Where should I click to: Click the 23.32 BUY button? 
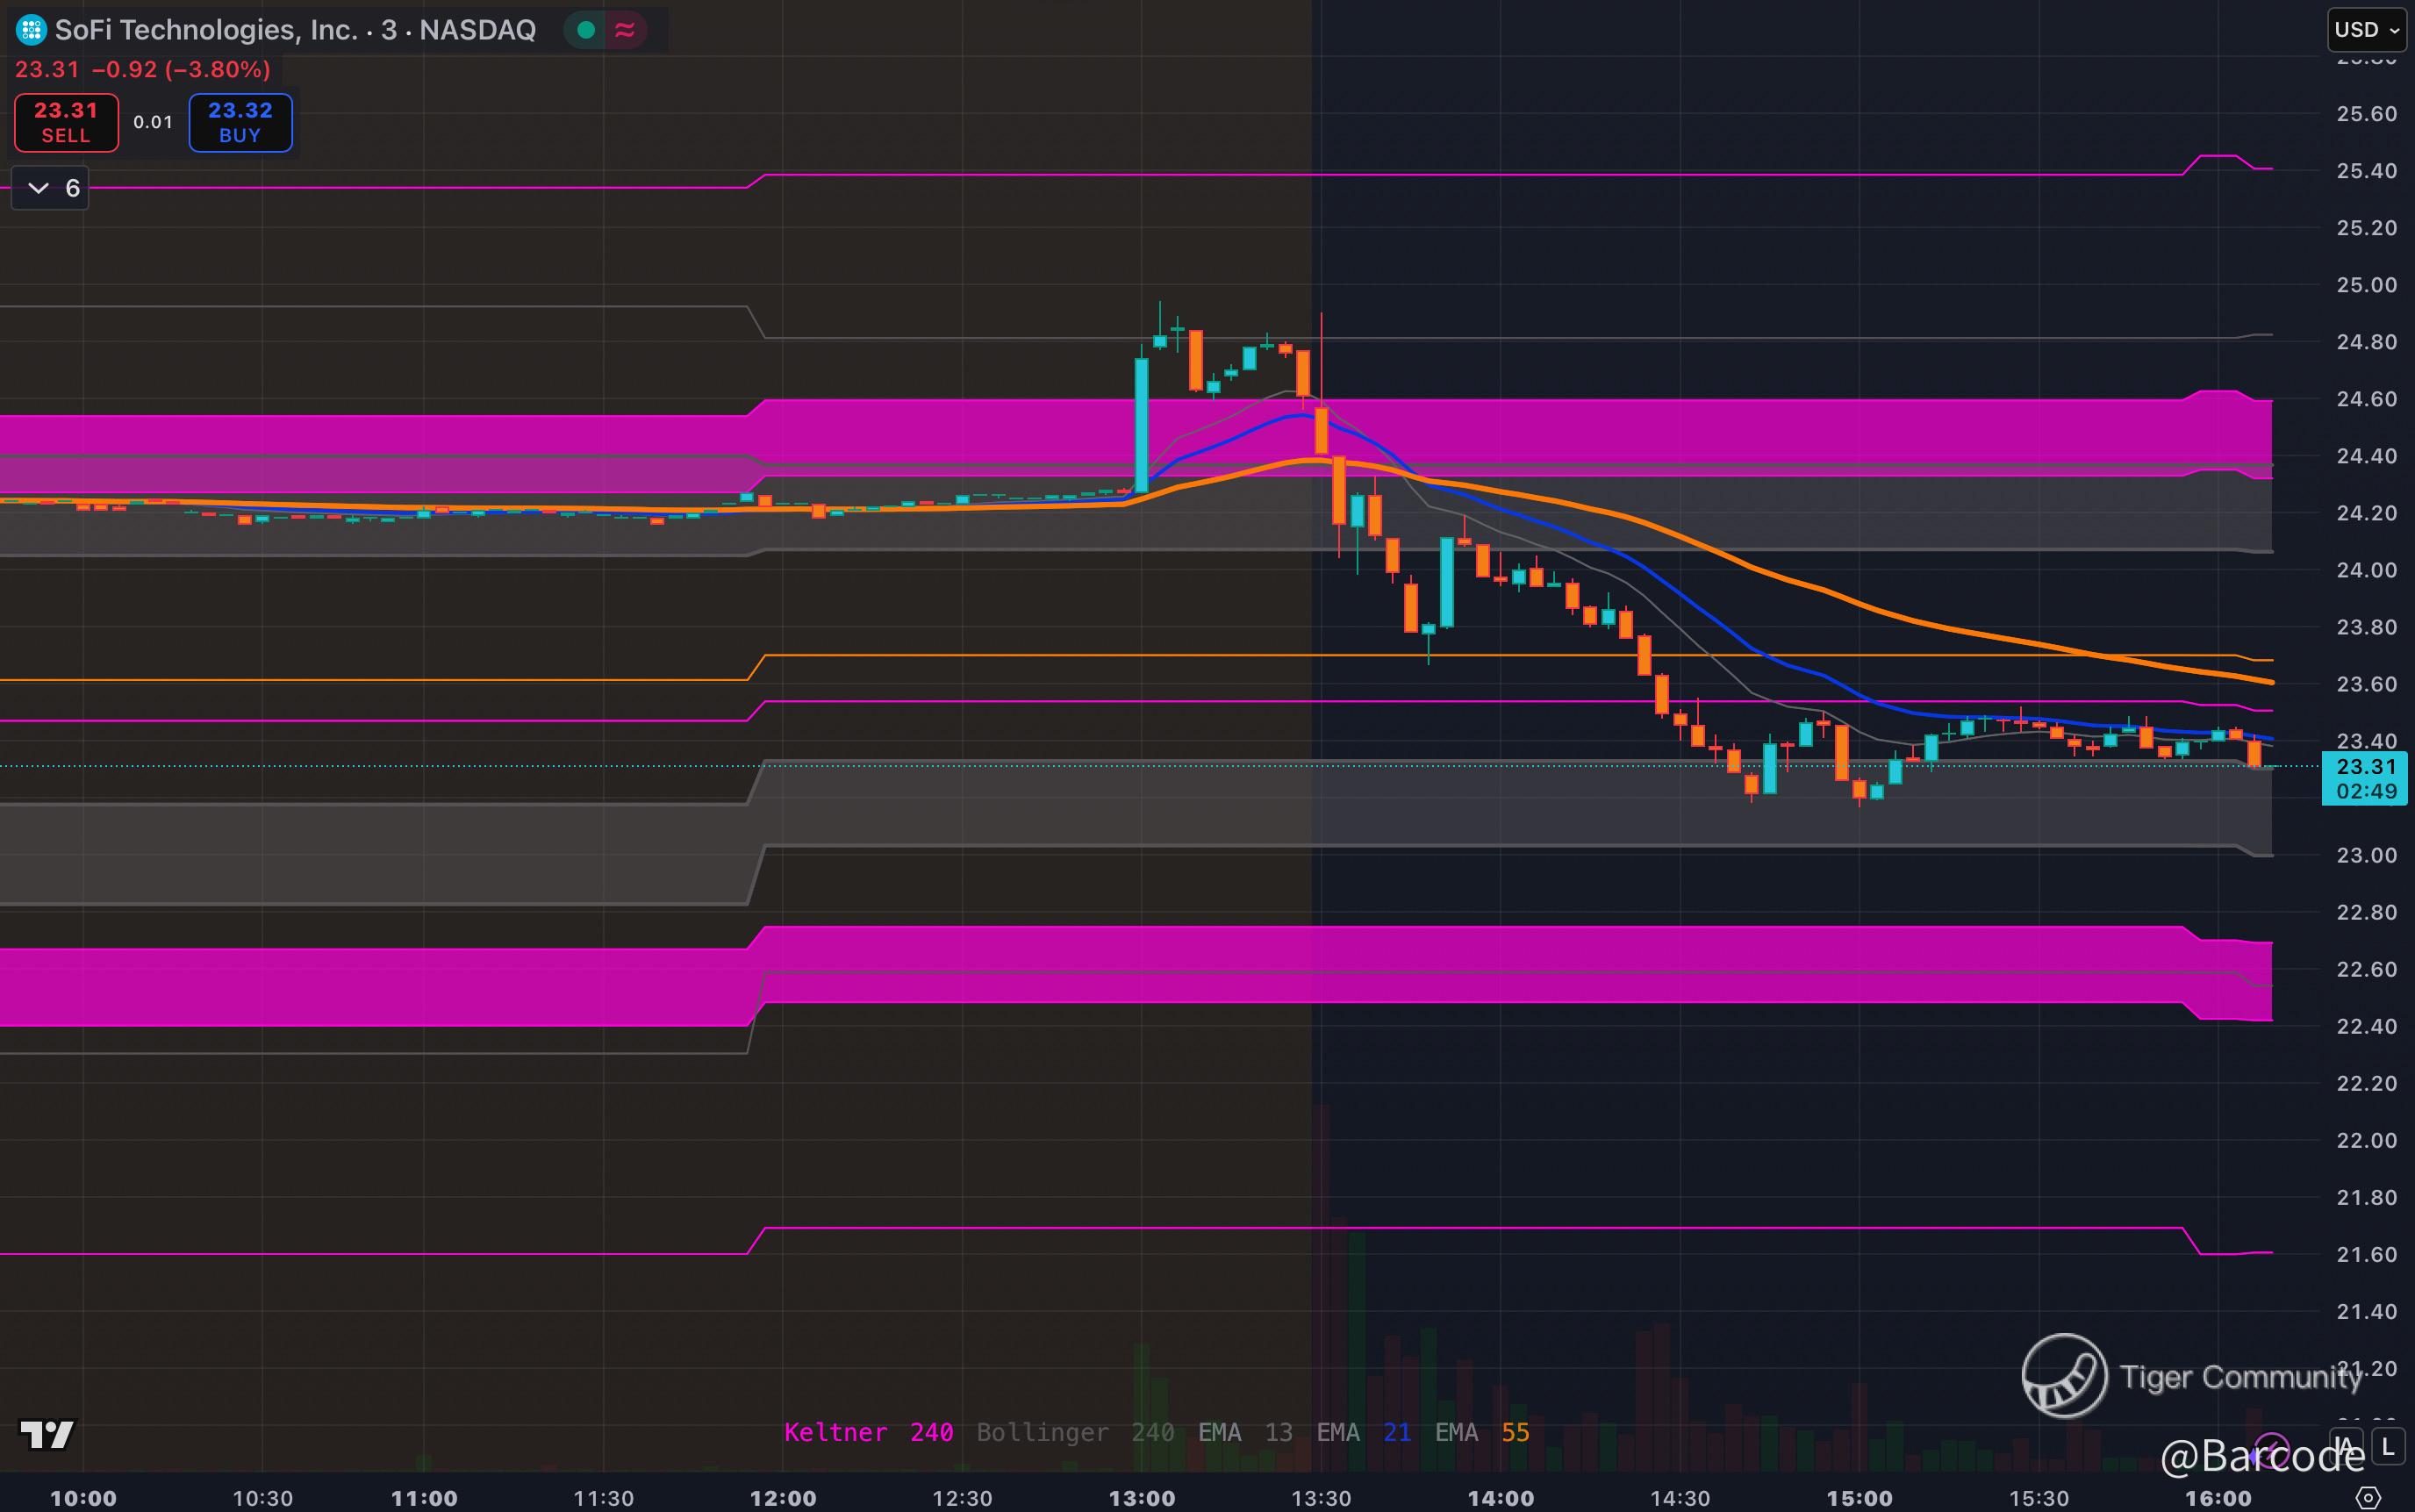pyautogui.click(x=240, y=122)
